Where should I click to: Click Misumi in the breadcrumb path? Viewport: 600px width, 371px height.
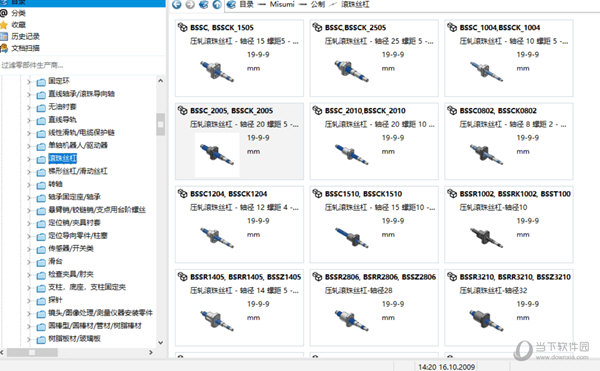pos(282,4)
